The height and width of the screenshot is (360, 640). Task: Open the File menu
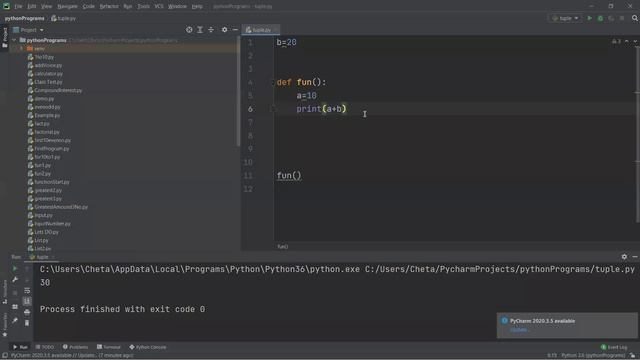tap(18, 6)
